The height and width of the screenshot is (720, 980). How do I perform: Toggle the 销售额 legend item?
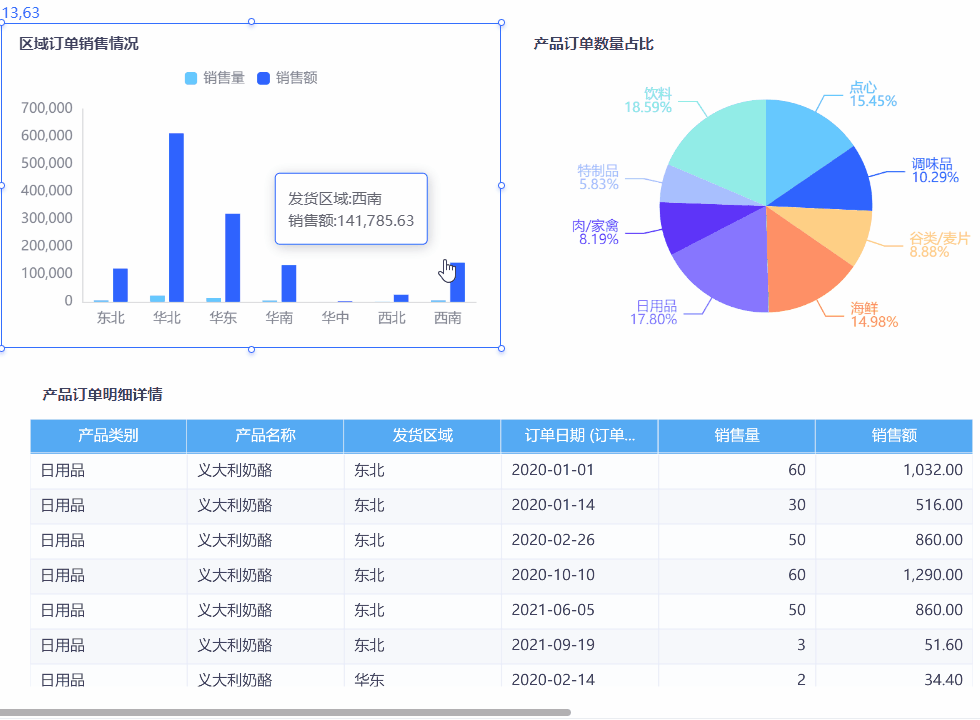288,78
